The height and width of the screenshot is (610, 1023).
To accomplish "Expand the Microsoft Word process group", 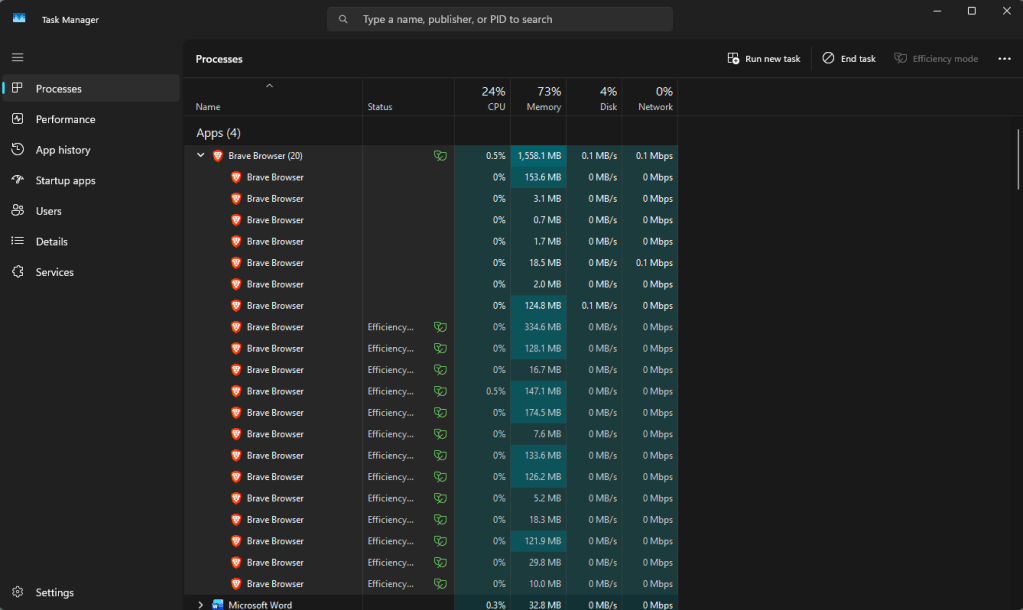I will point(200,605).
